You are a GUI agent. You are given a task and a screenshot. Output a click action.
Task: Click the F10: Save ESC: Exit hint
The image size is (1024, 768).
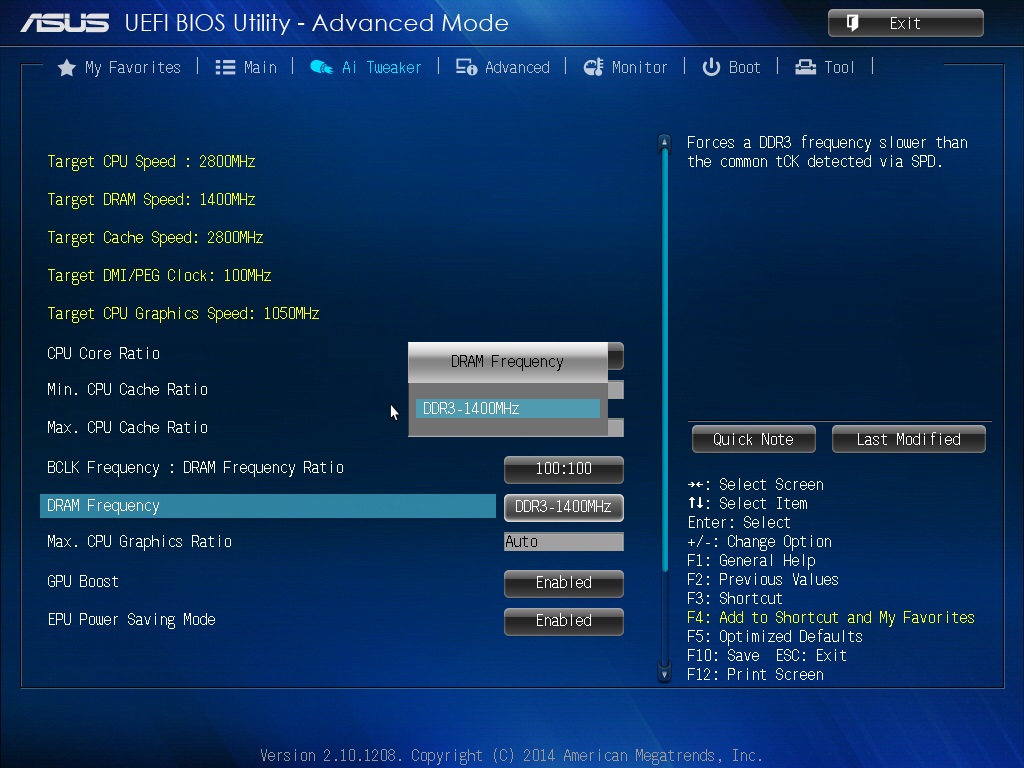pos(767,656)
